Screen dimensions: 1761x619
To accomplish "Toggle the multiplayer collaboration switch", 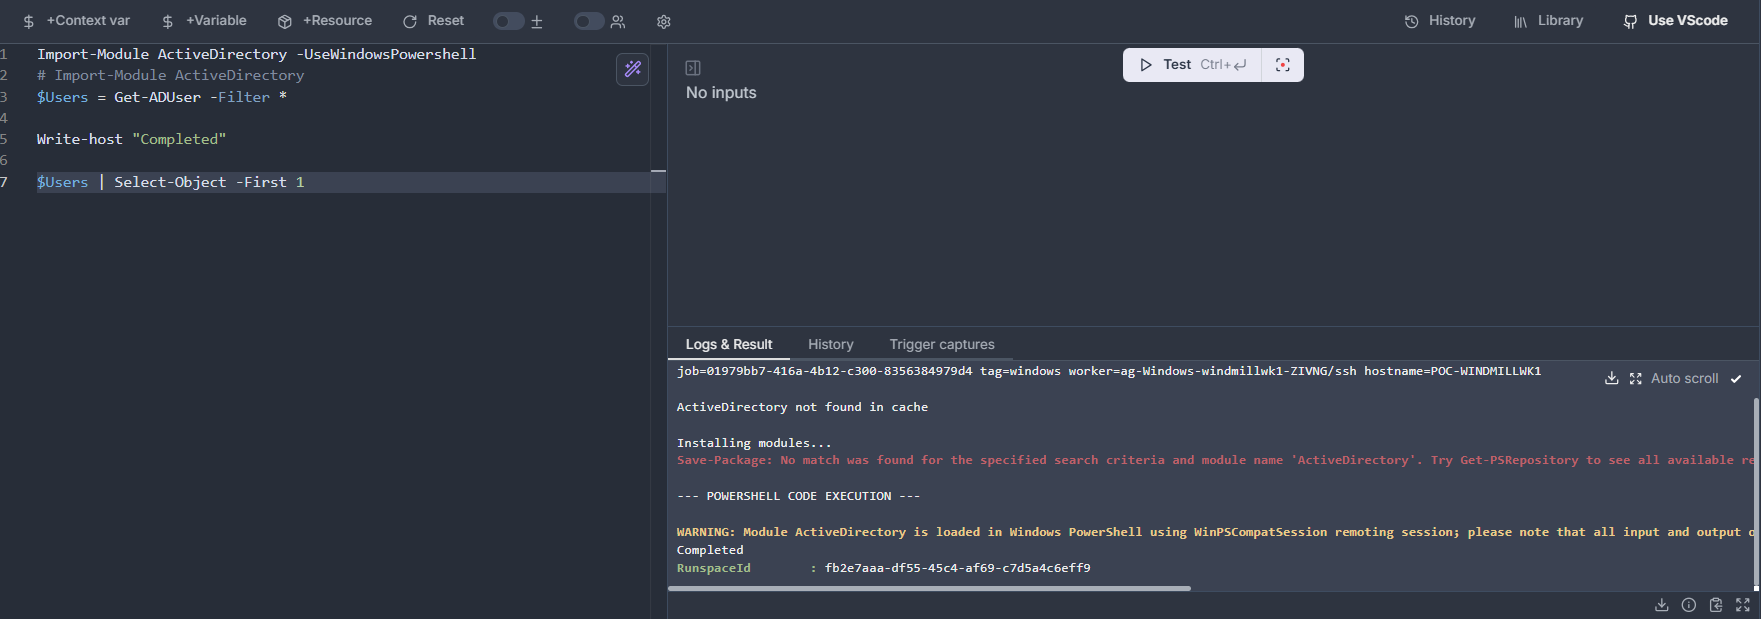I will pos(589,21).
